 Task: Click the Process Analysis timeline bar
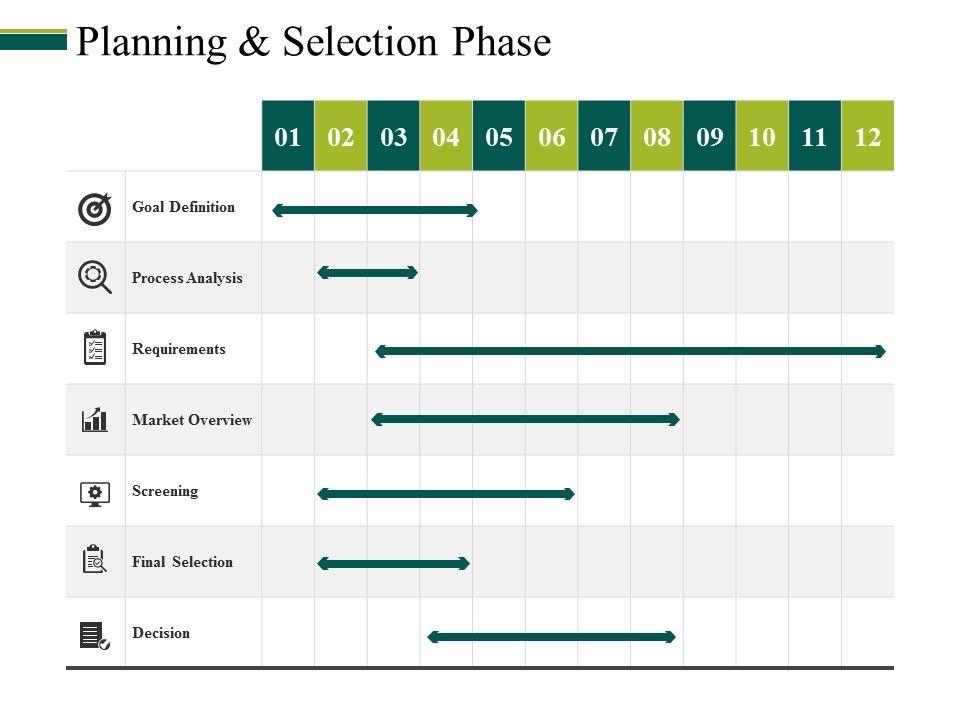(x=367, y=272)
